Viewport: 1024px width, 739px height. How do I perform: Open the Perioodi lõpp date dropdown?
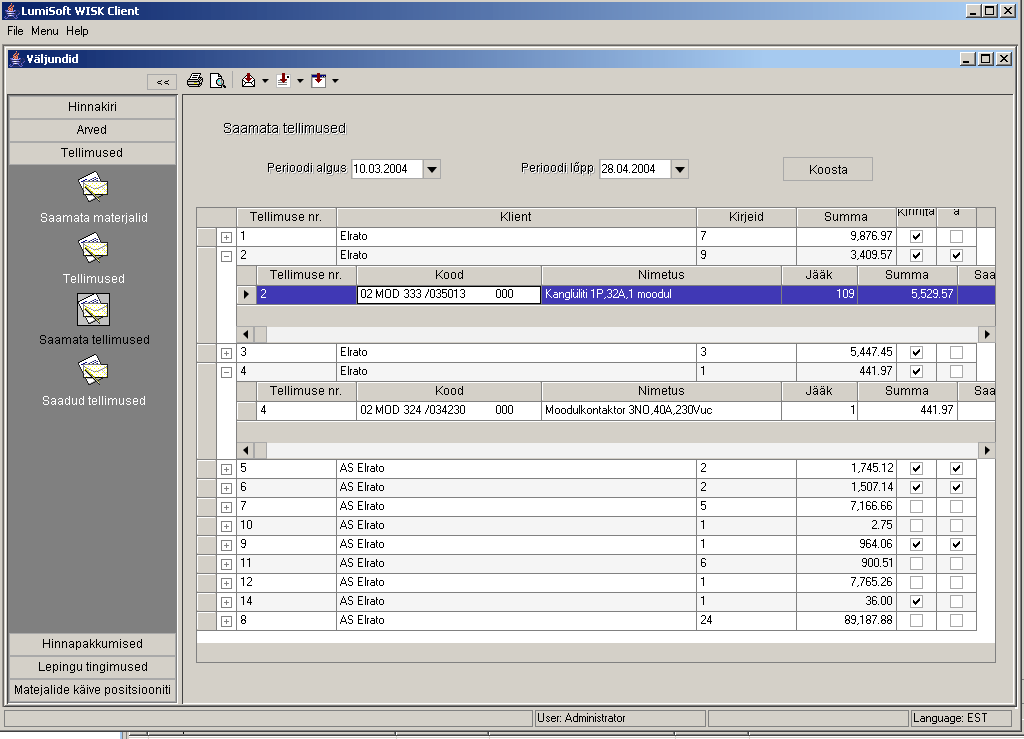click(680, 170)
